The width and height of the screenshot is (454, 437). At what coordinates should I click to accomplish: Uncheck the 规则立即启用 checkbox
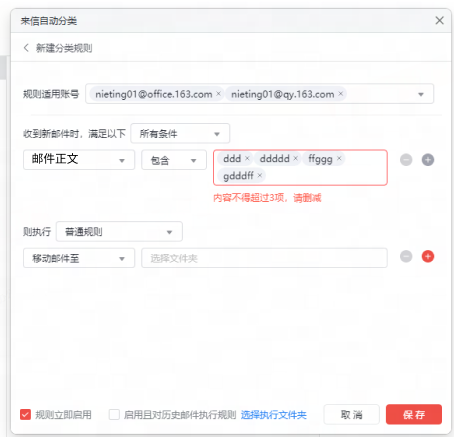[x=25, y=414]
